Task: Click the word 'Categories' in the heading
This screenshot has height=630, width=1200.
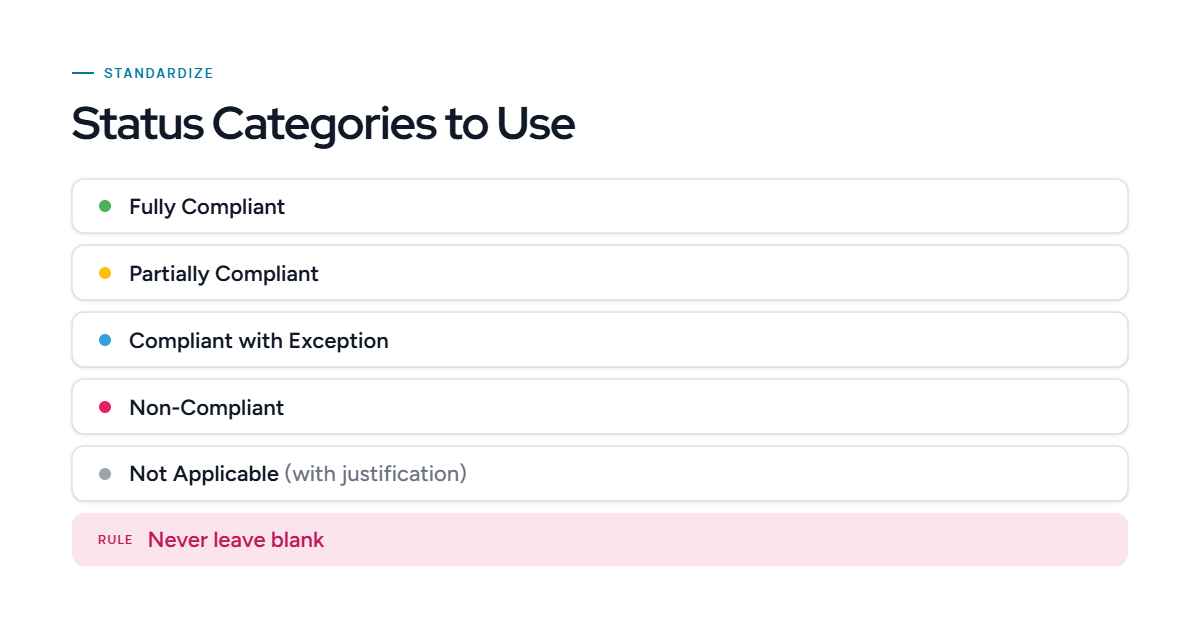Action: (x=324, y=125)
